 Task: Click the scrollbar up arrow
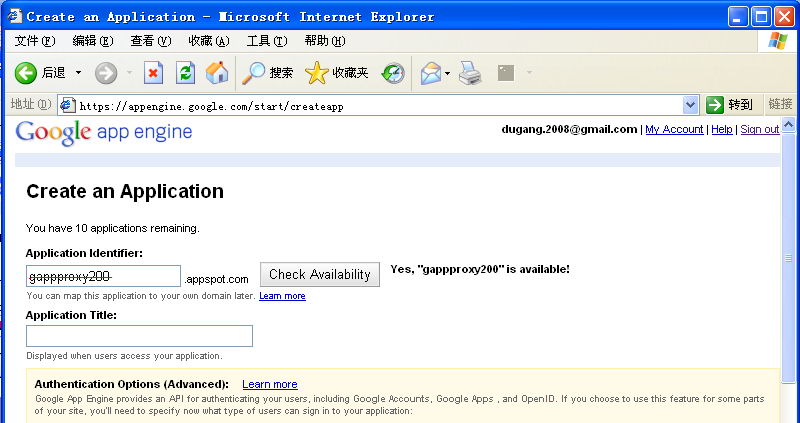(x=788, y=124)
